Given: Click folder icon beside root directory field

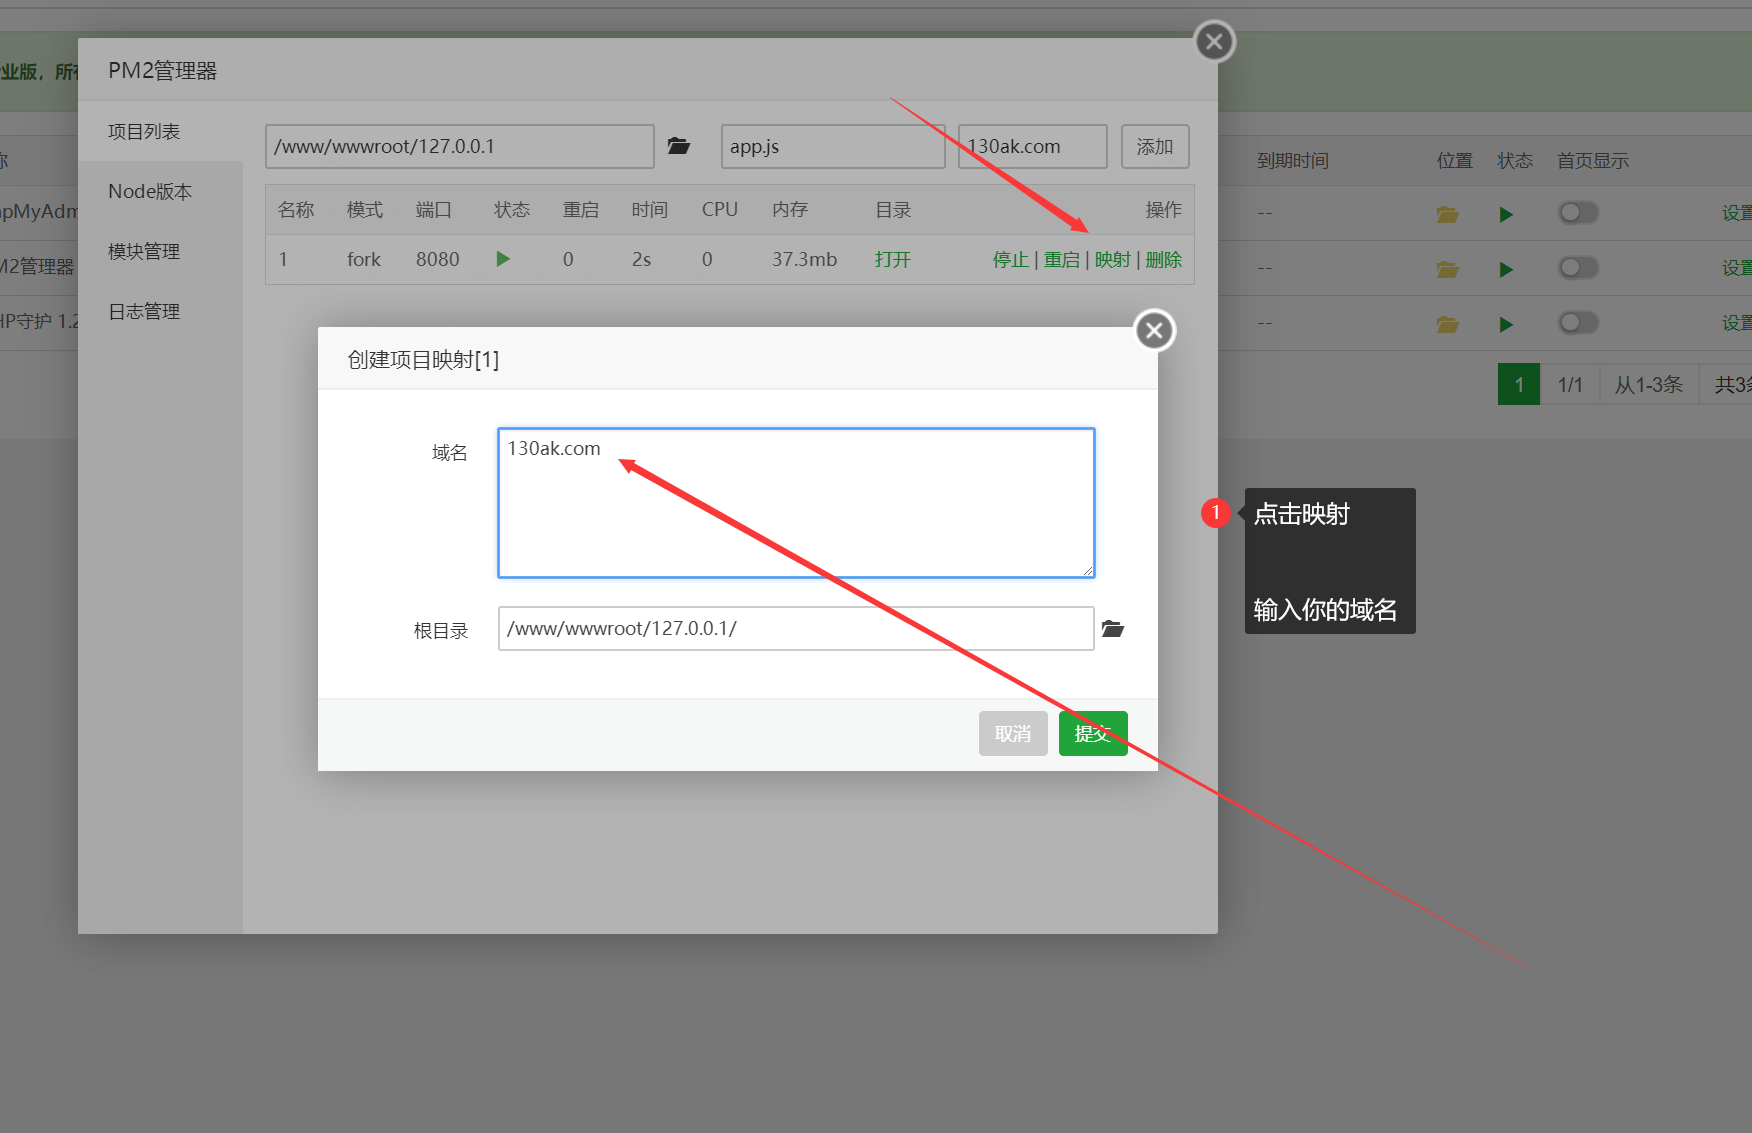Looking at the screenshot, I should tap(1112, 629).
